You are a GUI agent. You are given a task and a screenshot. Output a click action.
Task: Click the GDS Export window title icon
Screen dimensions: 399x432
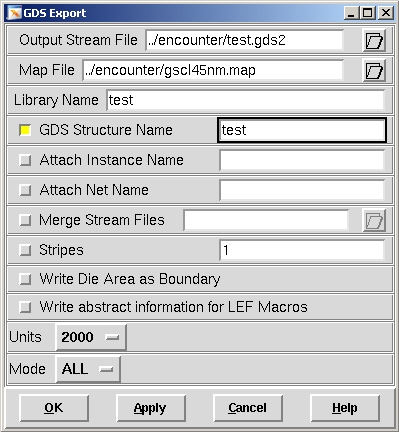tap(14, 13)
